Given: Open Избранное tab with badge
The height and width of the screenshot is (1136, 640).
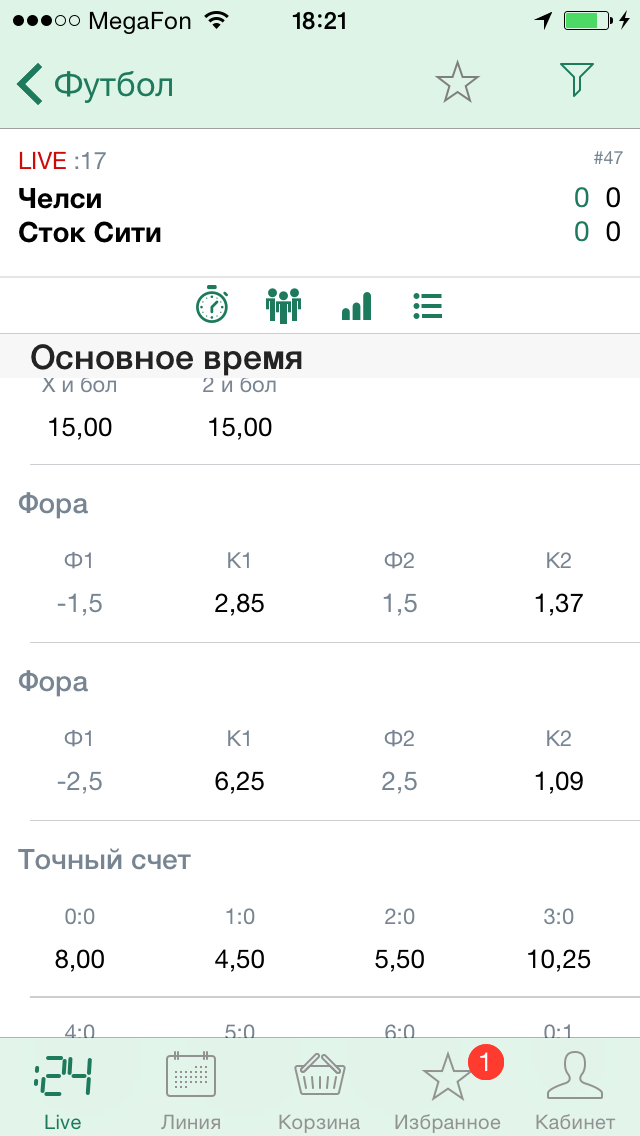Looking at the screenshot, I should [447, 1090].
